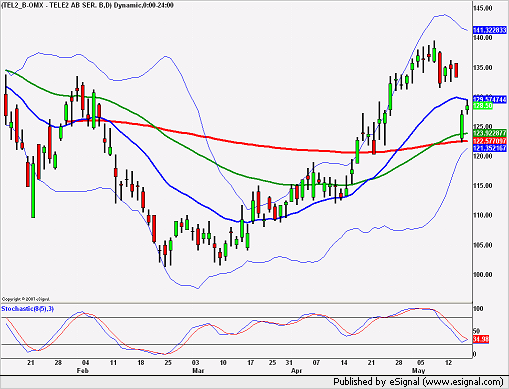Click the 135.00 price axis label

(483, 68)
